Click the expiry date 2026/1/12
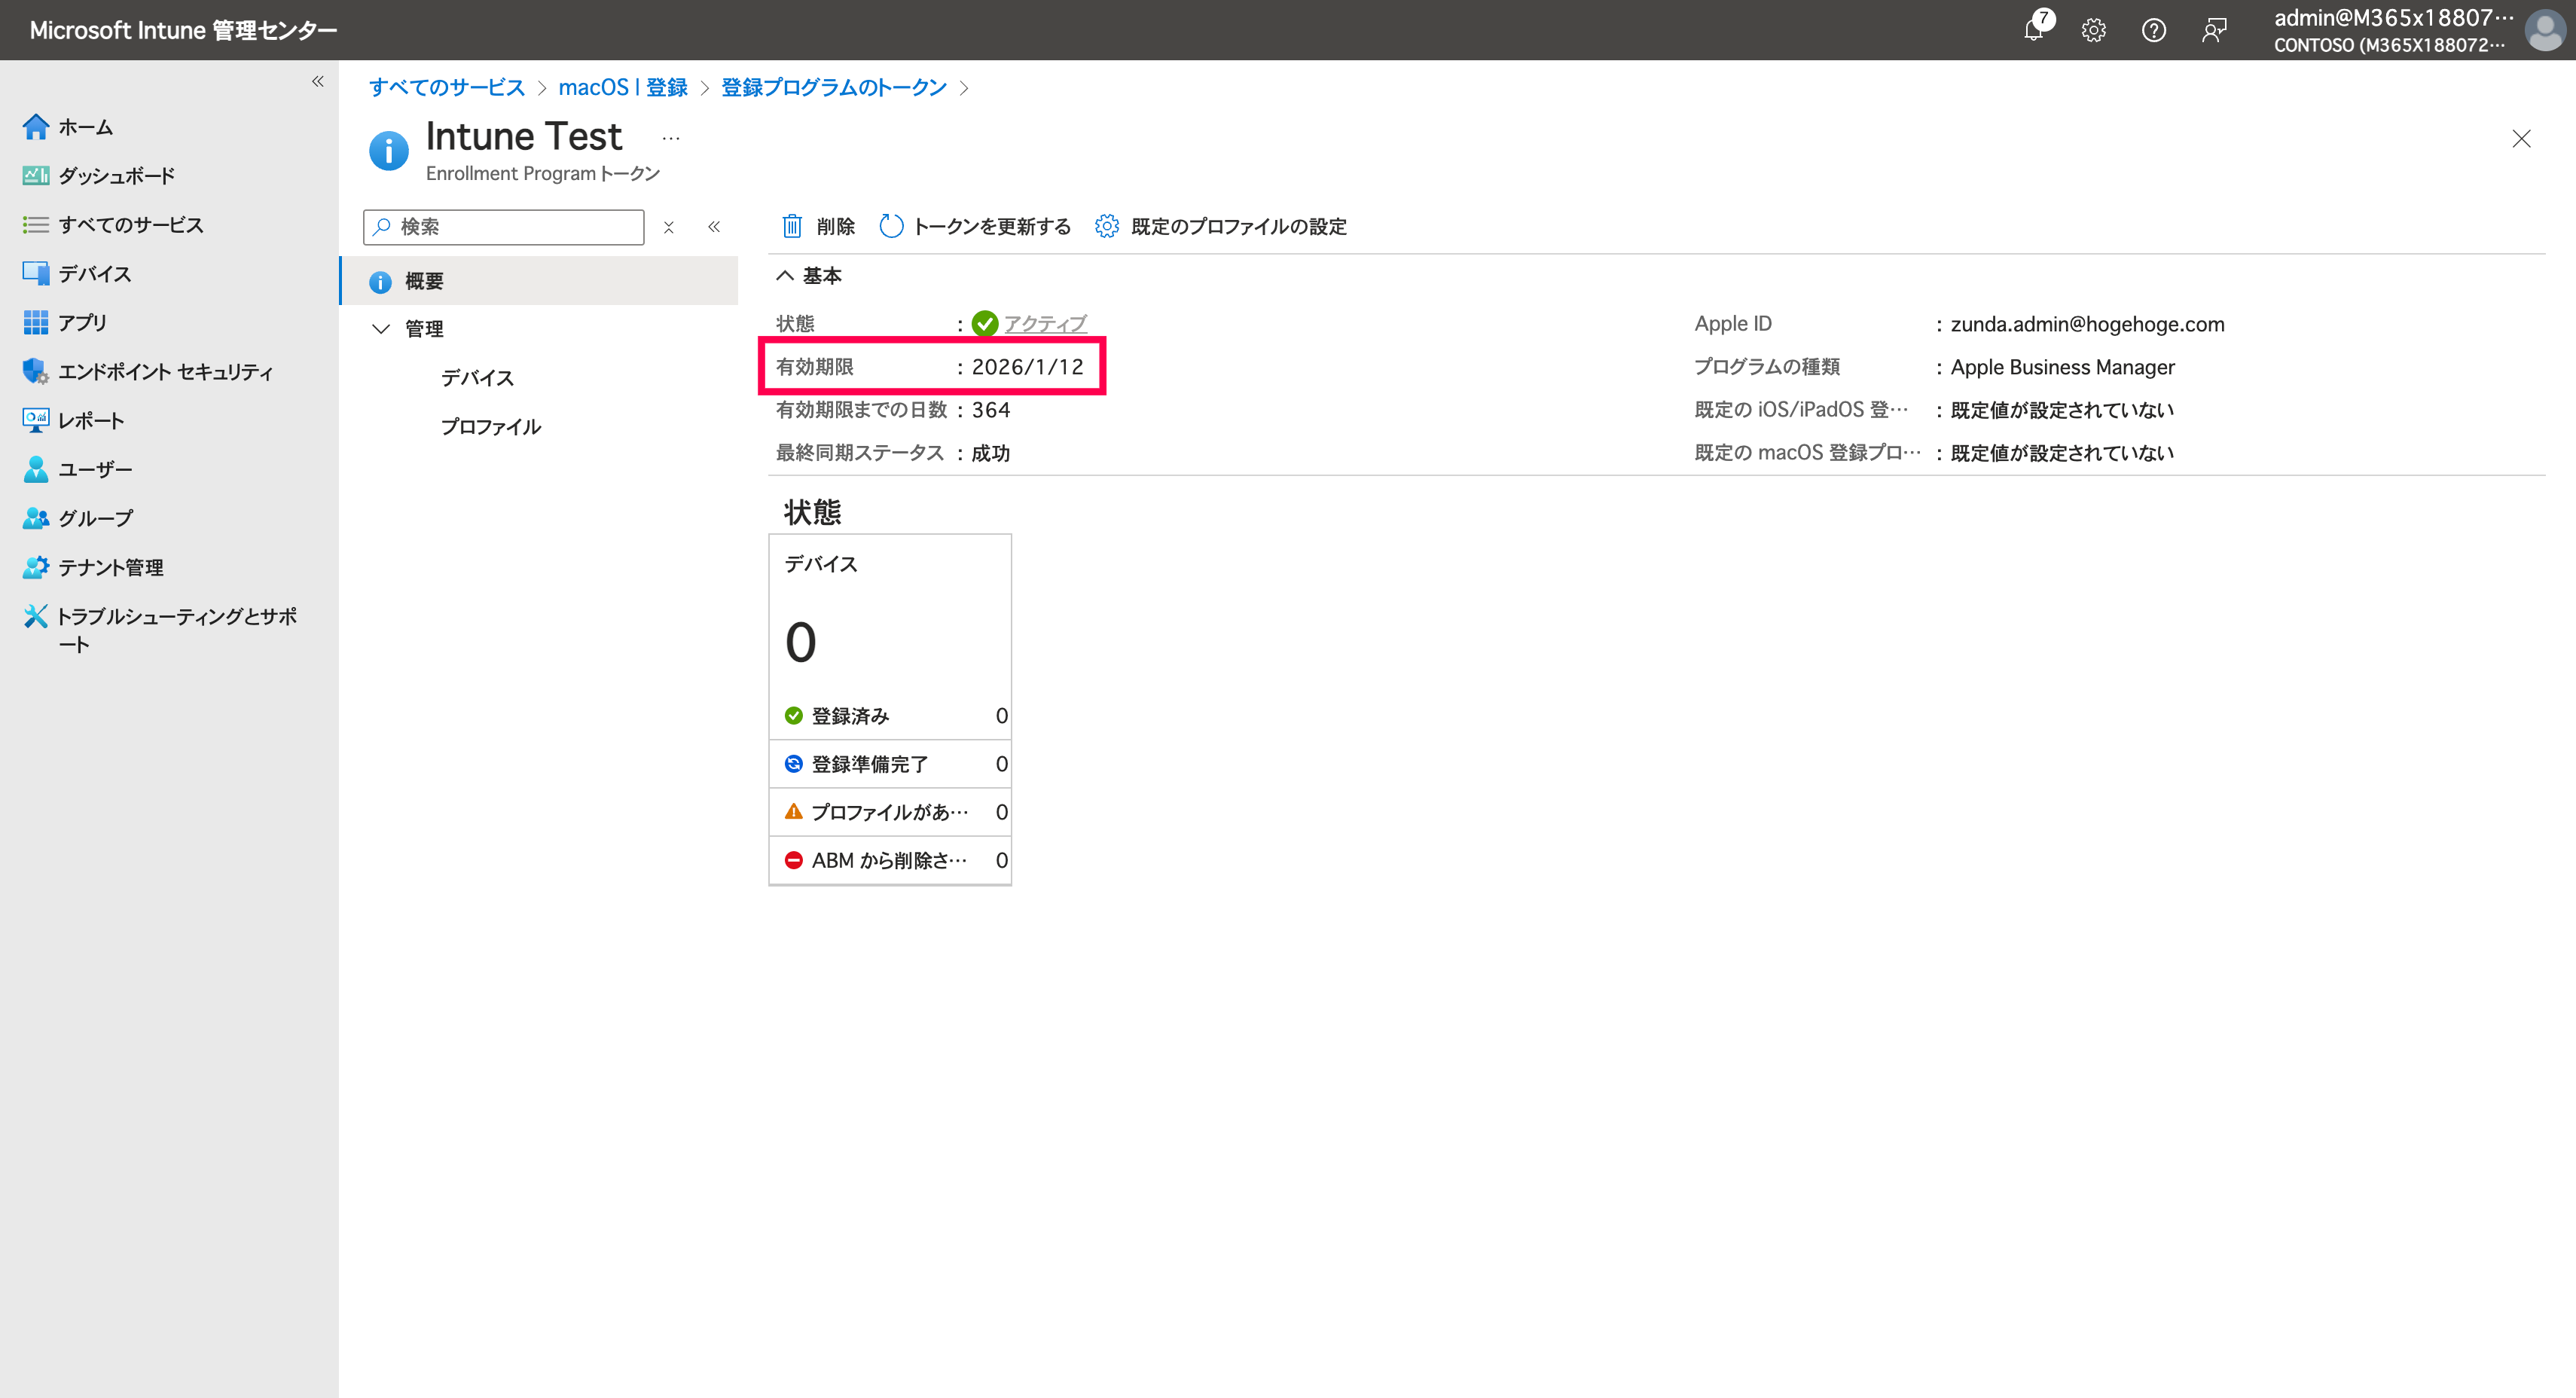 (x=1028, y=367)
